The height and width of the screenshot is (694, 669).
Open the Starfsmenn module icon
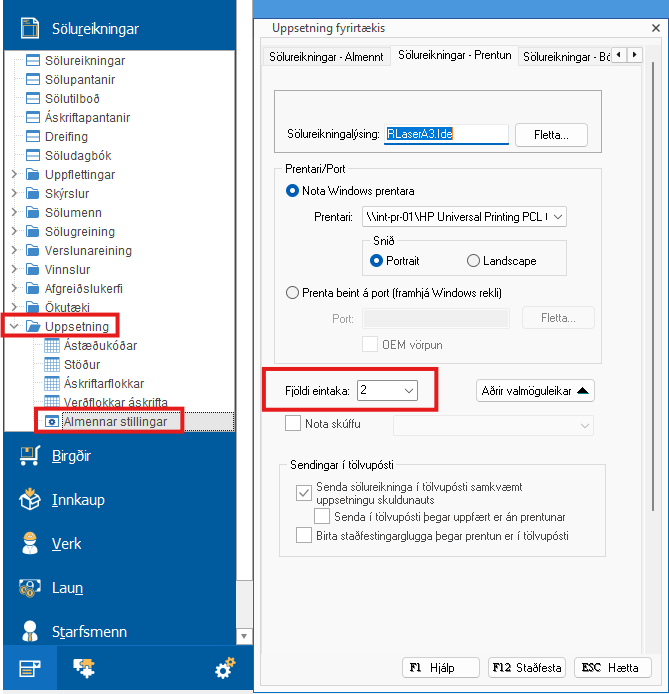[x=32, y=632]
